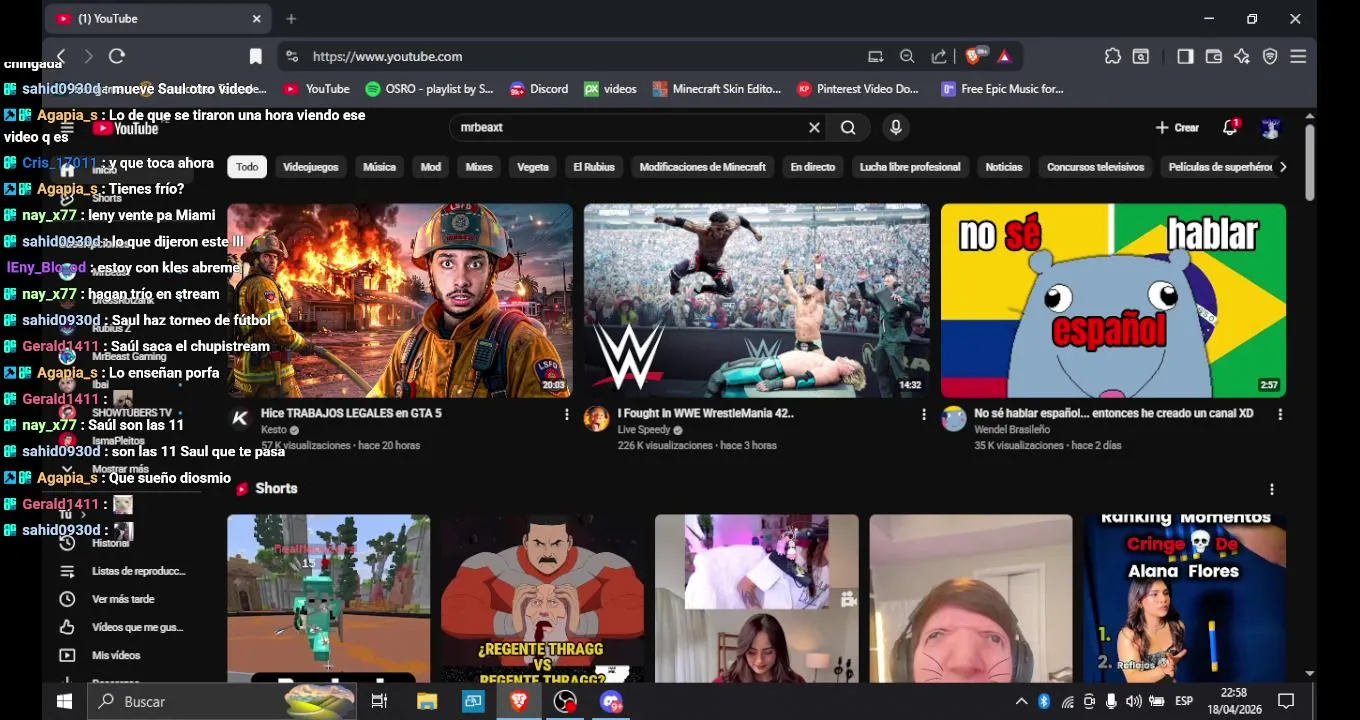This screenshot has width=1360, height=720.
Task: Open YouTube notifications bell
Action: pos(1230,127)
